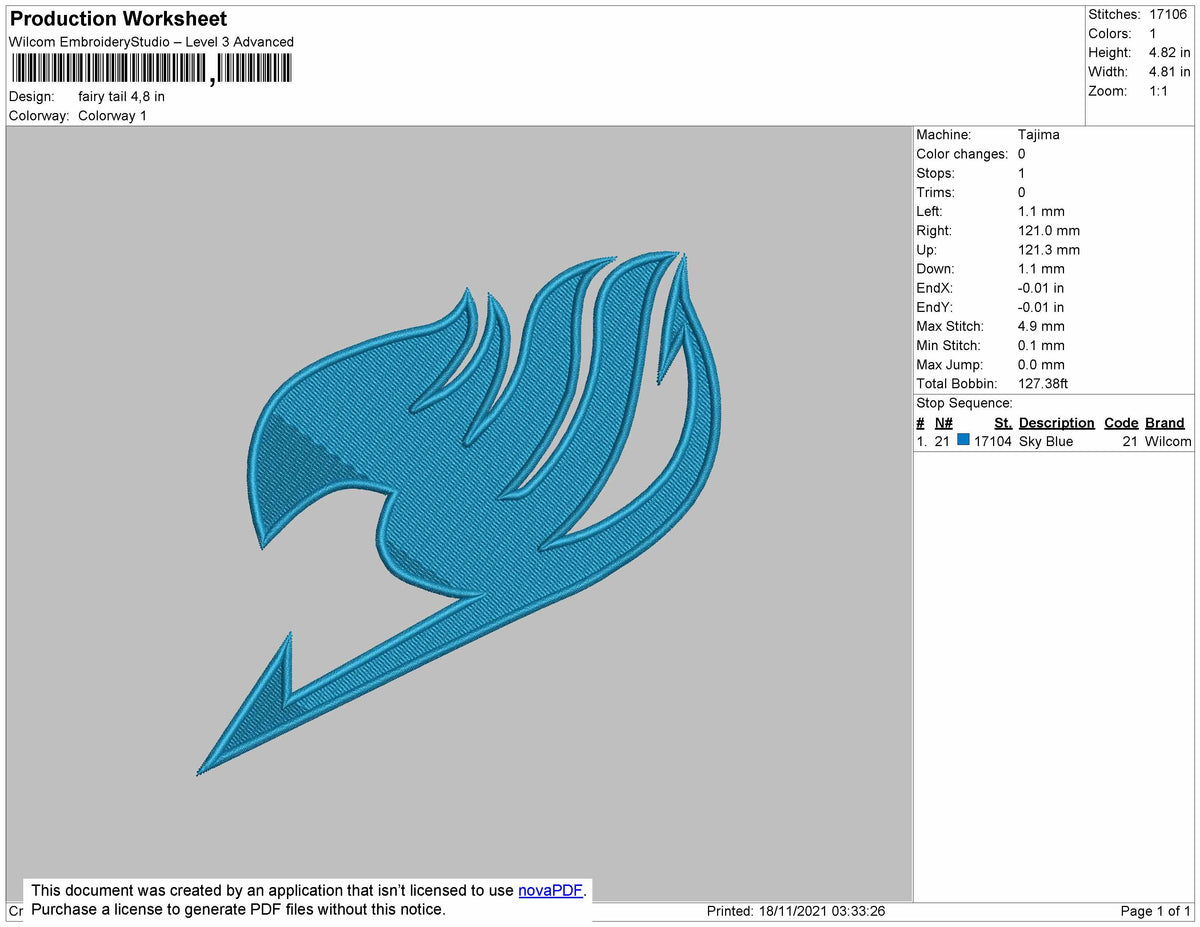Select the Stitches value 17106
This screenshot has width=1200, height=927.
[x=1168, y=15]
